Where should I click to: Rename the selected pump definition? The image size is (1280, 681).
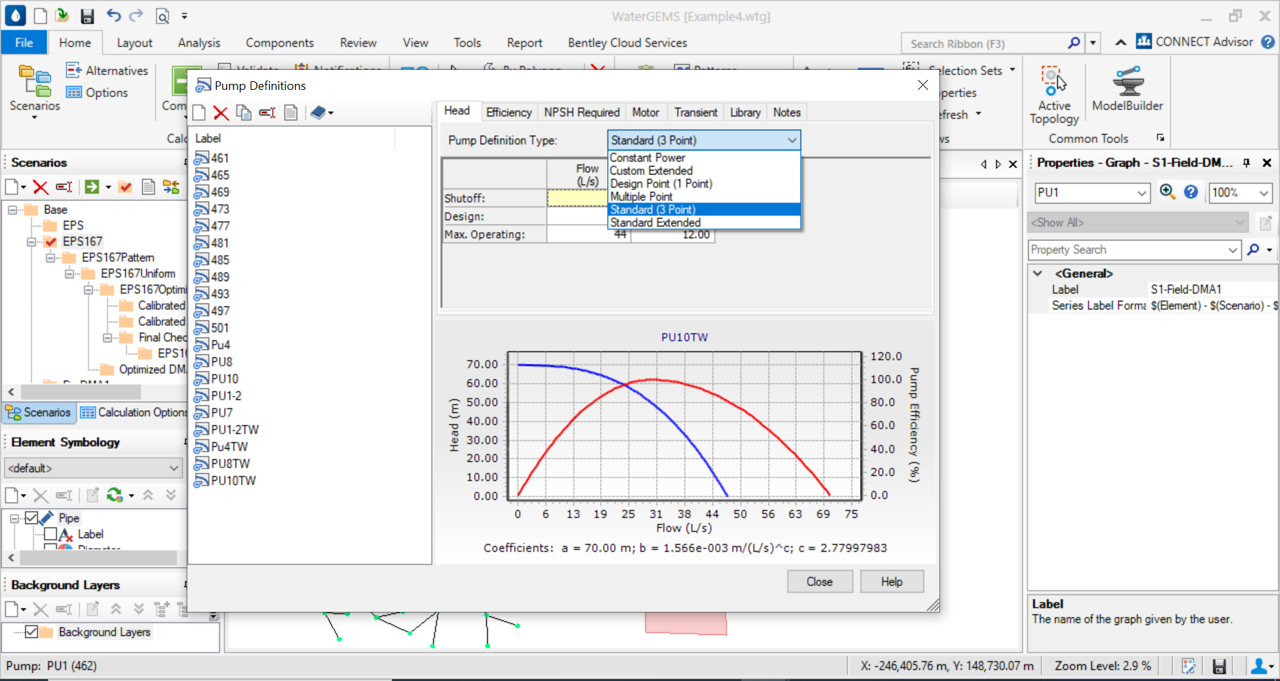pyautogui.click(x=266, y=112)
